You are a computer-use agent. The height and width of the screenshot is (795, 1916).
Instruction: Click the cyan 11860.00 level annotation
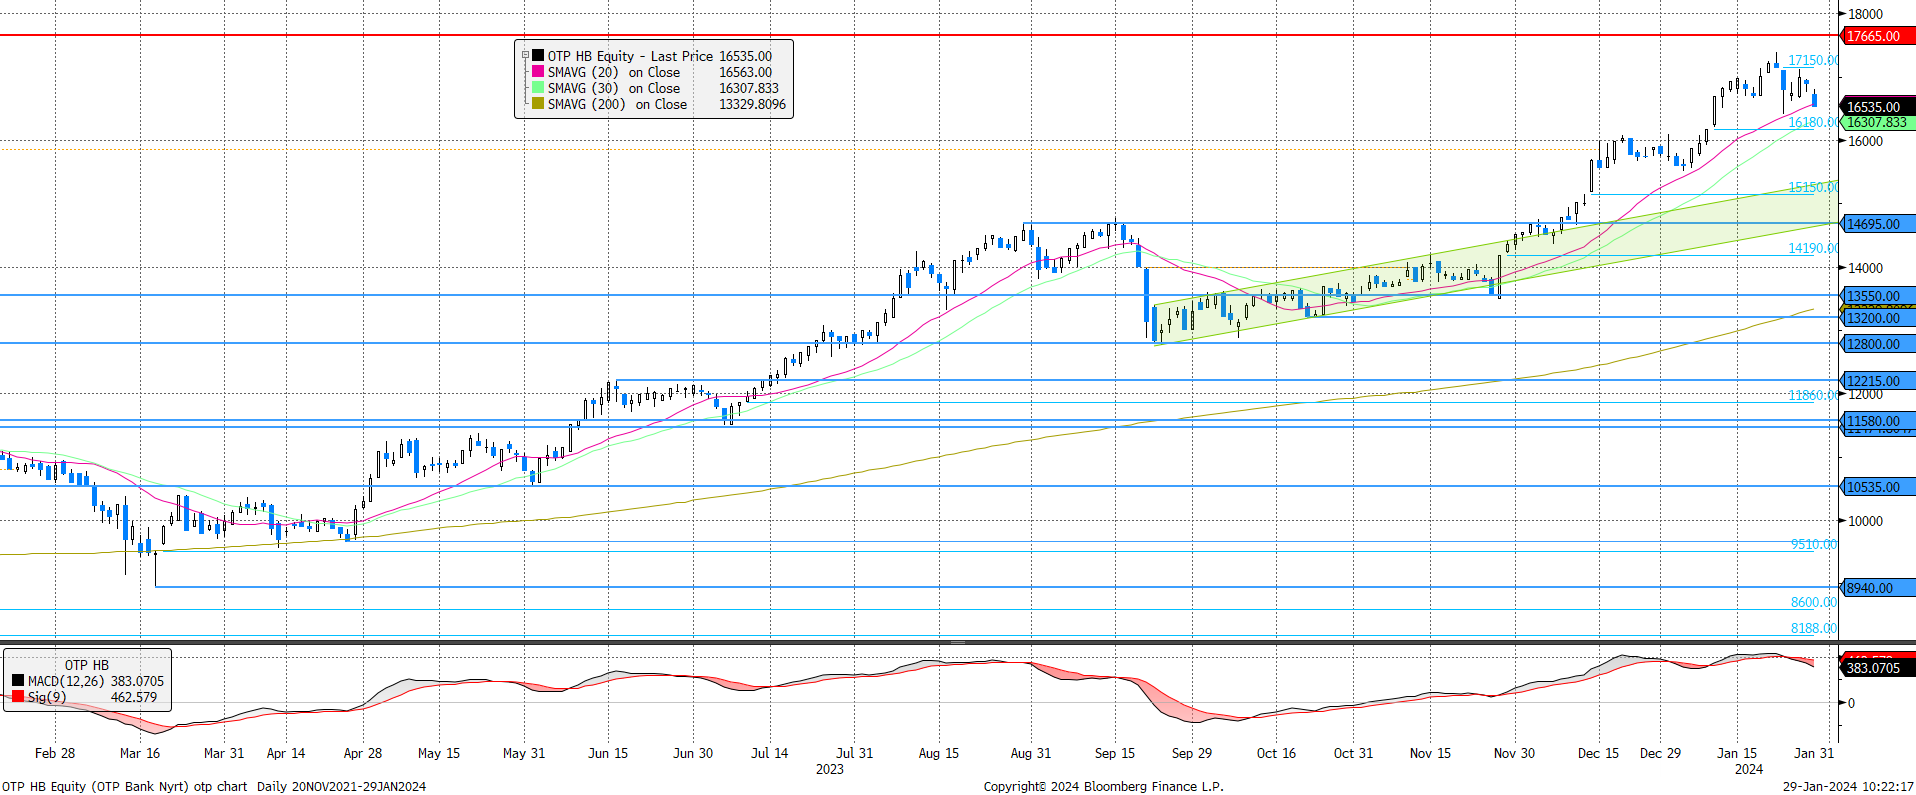[1812, 395]
